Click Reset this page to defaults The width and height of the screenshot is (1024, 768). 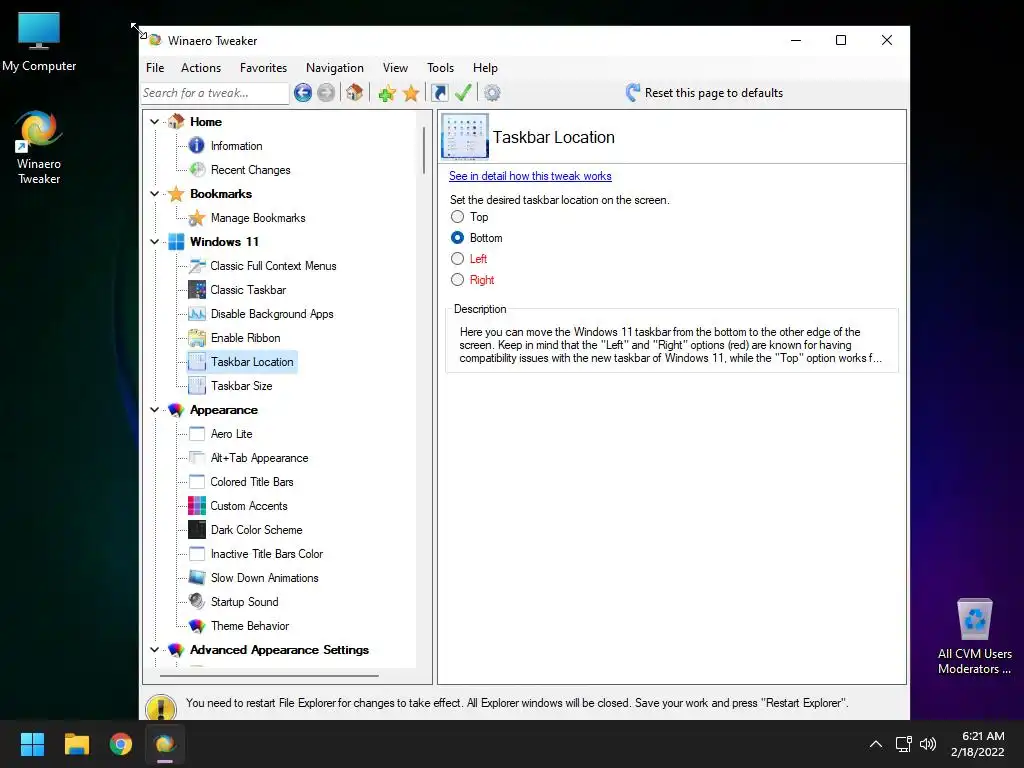click(x=704, y=93)
